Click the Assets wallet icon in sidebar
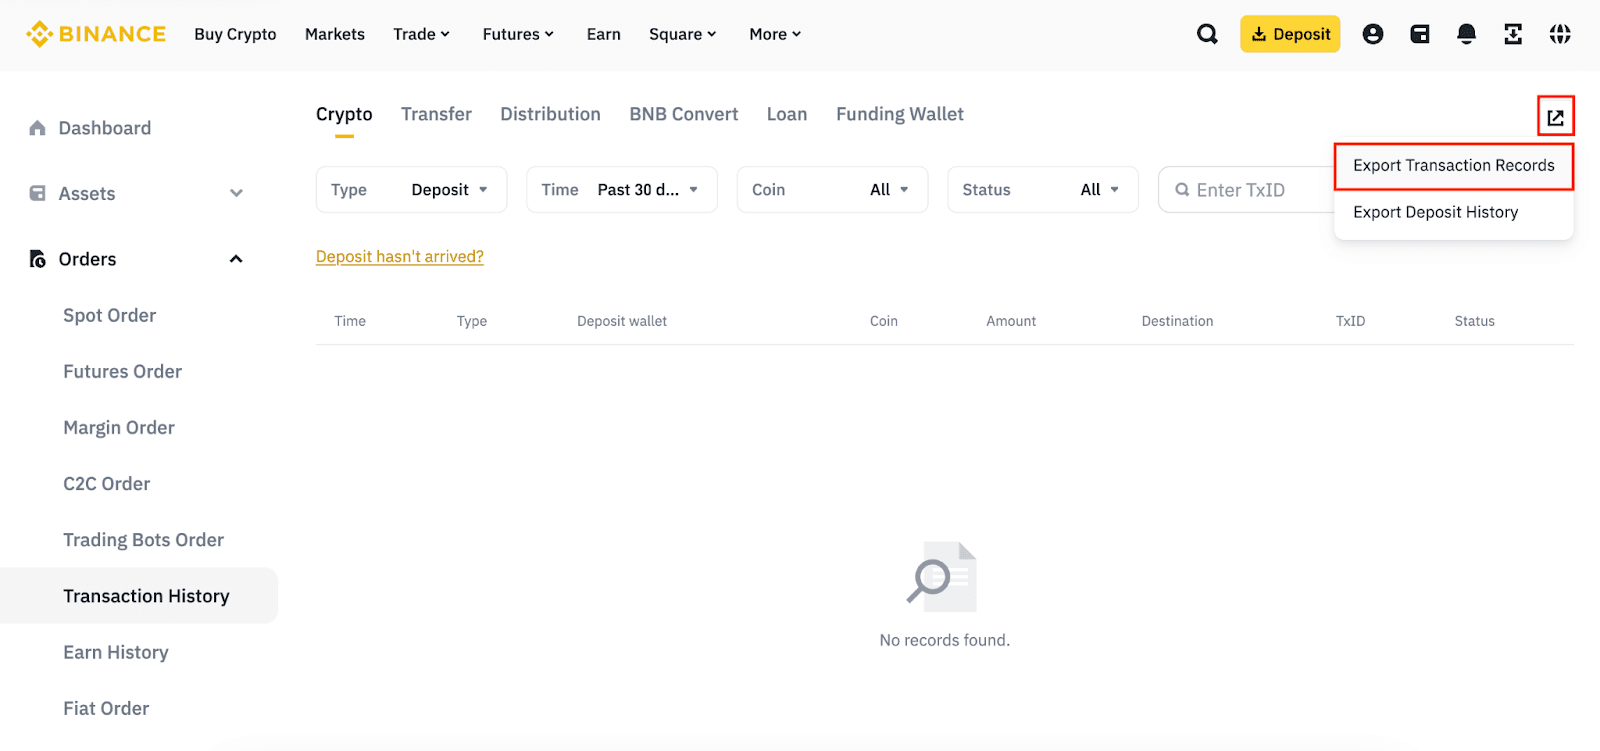 [x=38, y=193]
